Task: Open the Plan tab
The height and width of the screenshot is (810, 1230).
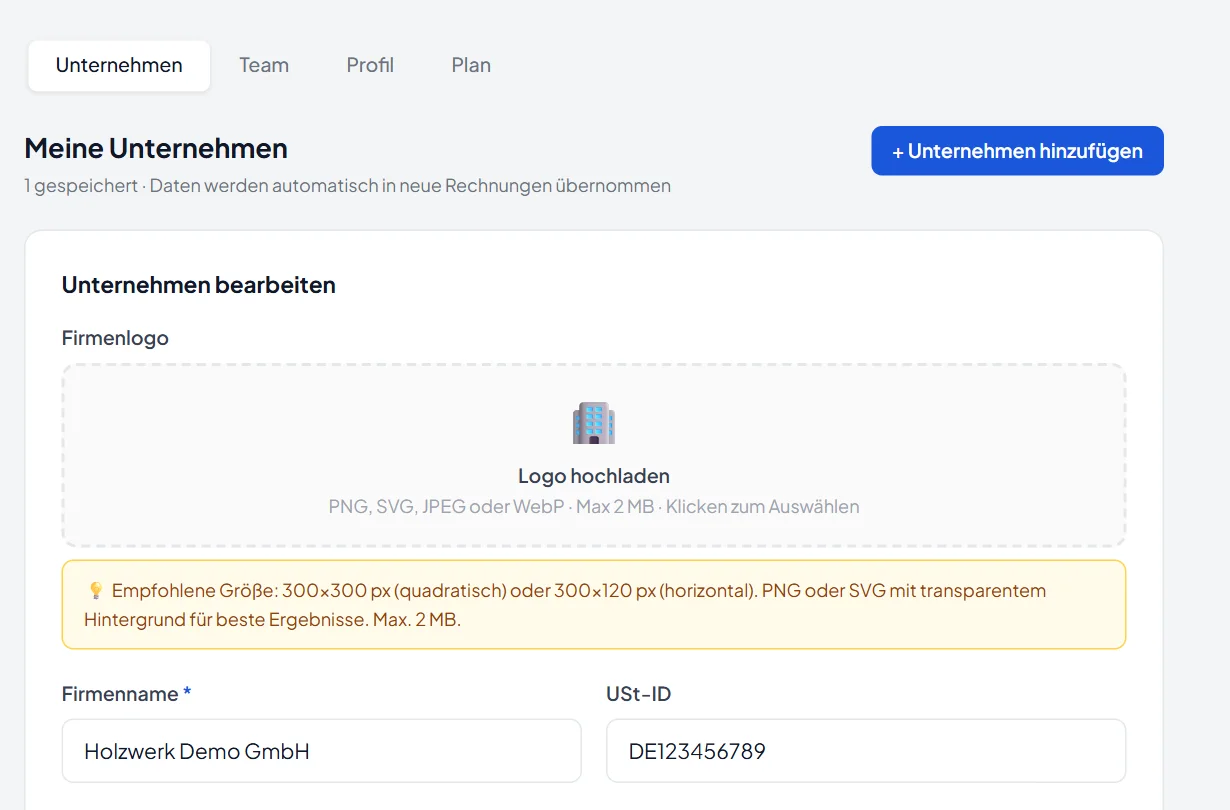Action: [471, 66]
